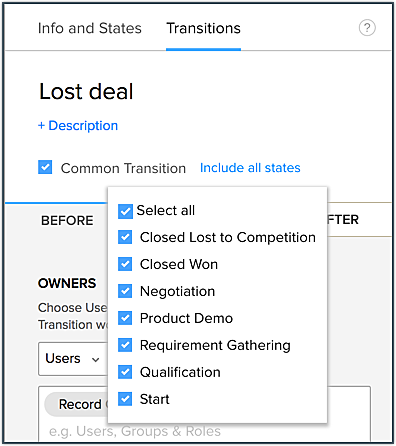Open the Users dropdown
This screenshot has height=446, width=396.
click(73, 359)
